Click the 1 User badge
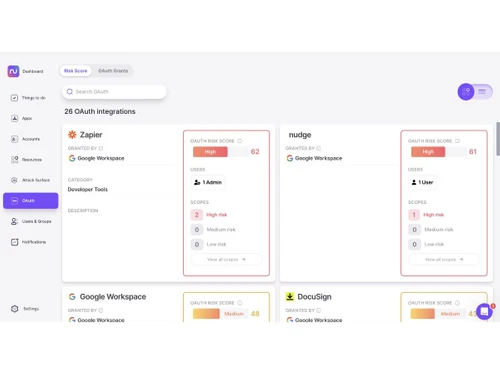 [x=422, y=182]
